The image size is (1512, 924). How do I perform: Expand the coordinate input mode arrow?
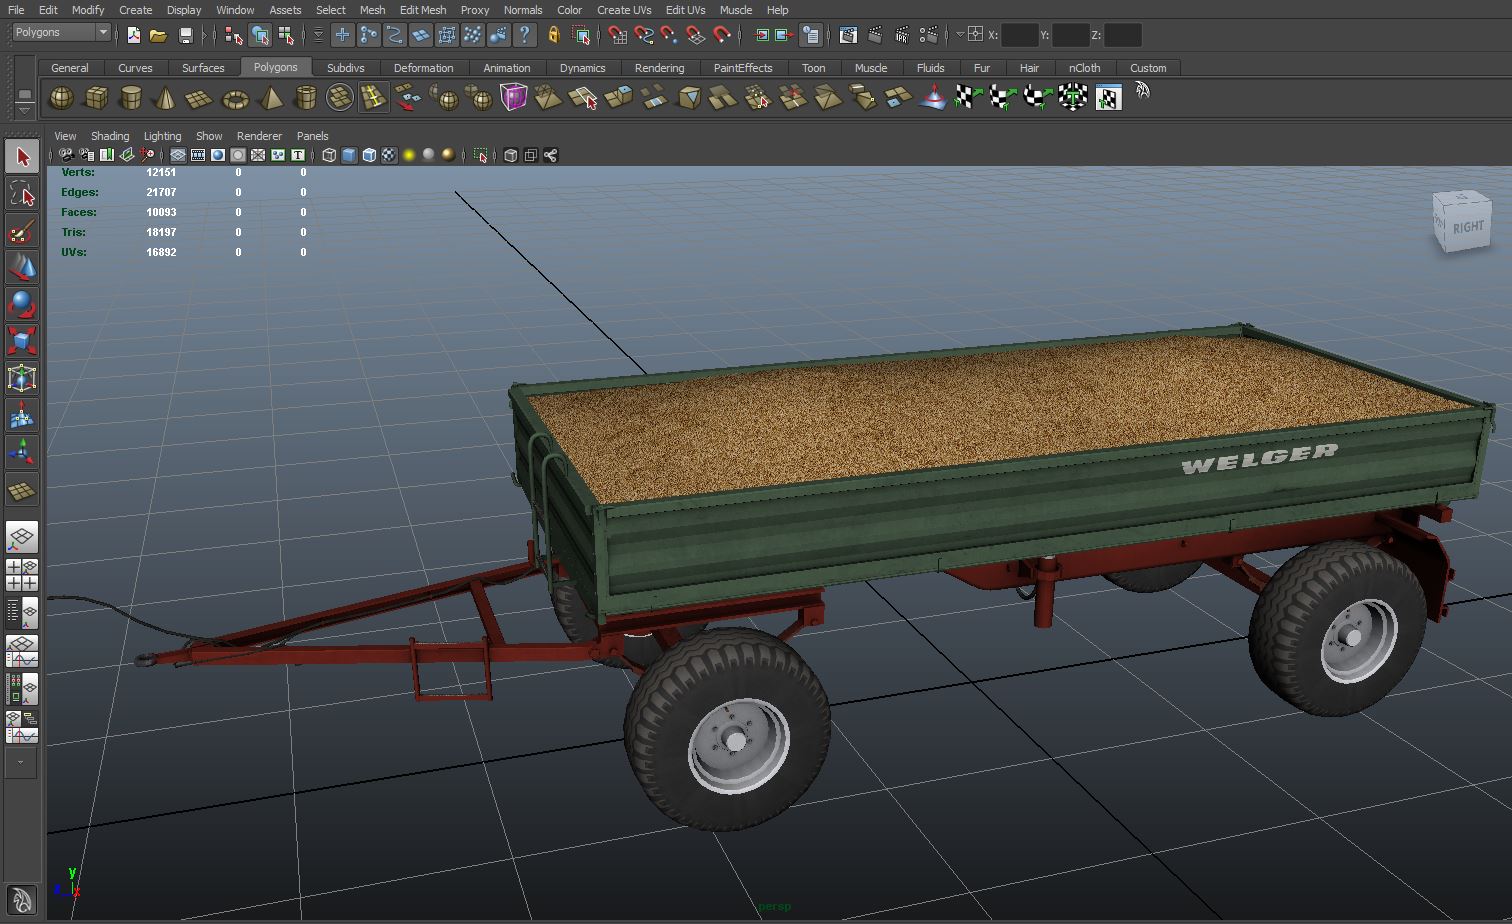tap(959, 35)
